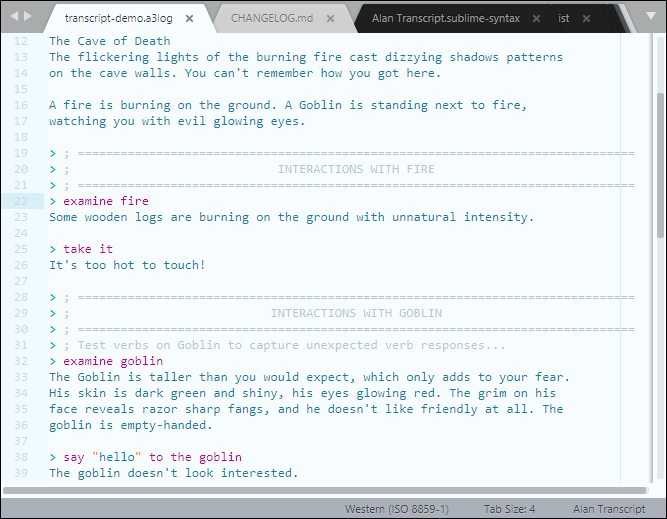Switch to Alan Transcript.sublime-syntax tab
Image resolution: width=667 pixels, height=519 pixels.
[x=446, y=18]
